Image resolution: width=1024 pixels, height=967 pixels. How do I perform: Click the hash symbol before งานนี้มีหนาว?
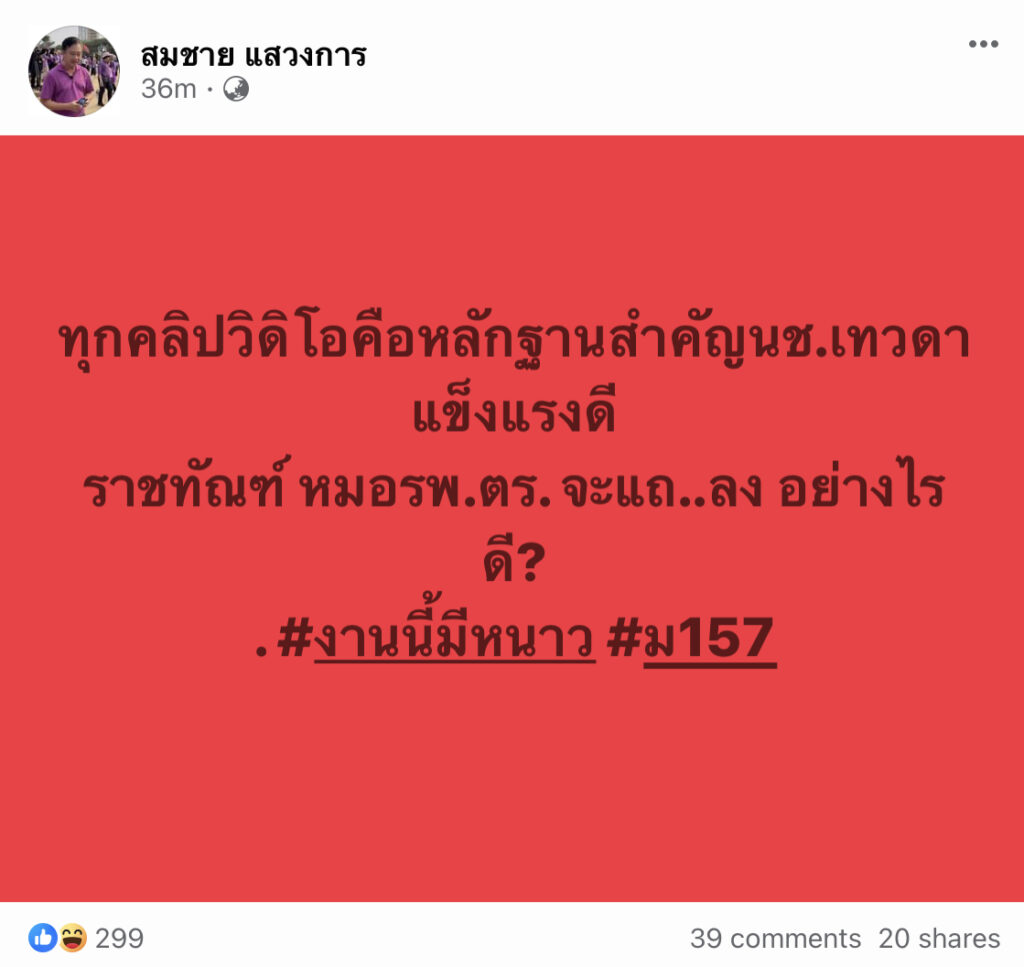point(295,638)
